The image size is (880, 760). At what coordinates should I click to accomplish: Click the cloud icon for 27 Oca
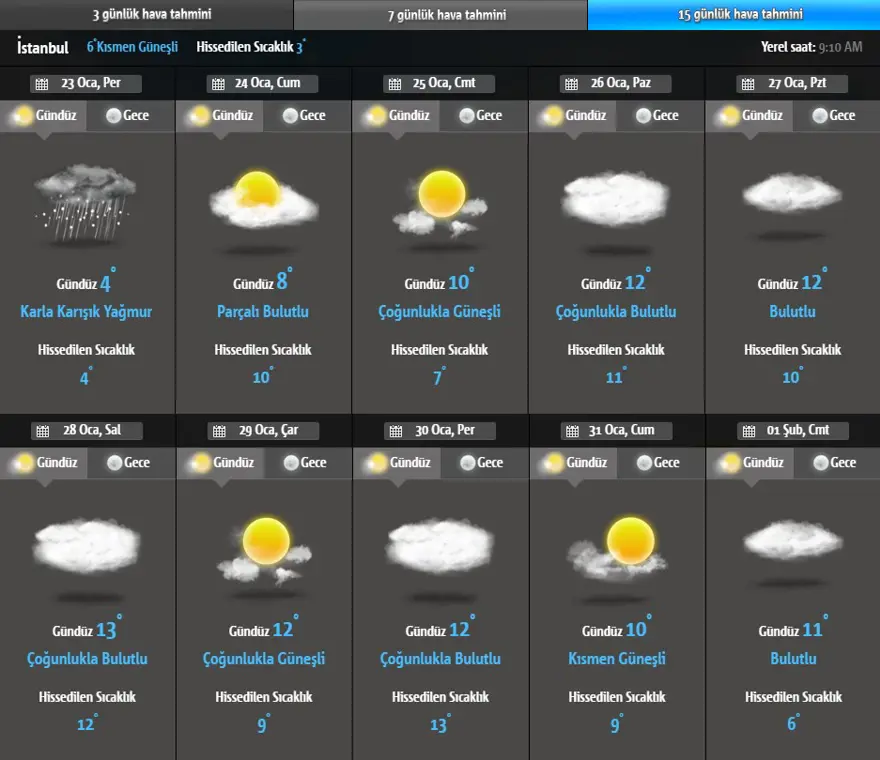[793, 193]
